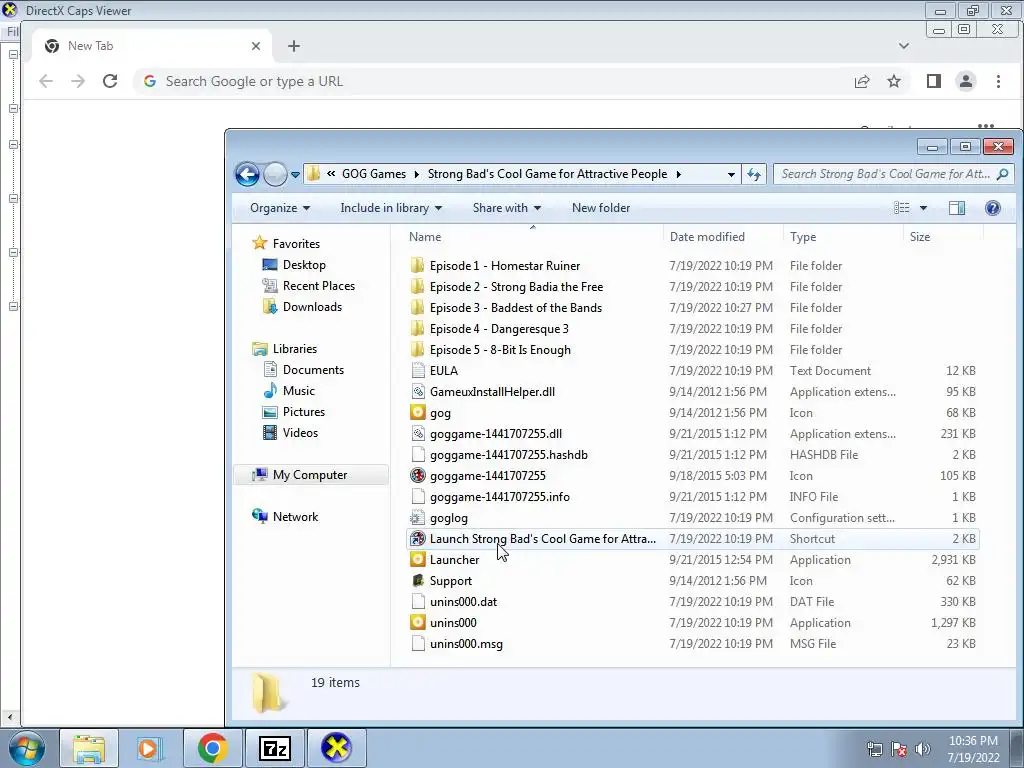The image size is (1024, 768).
Task: Select My Computer in navigation pane
Action: (310, 475)
